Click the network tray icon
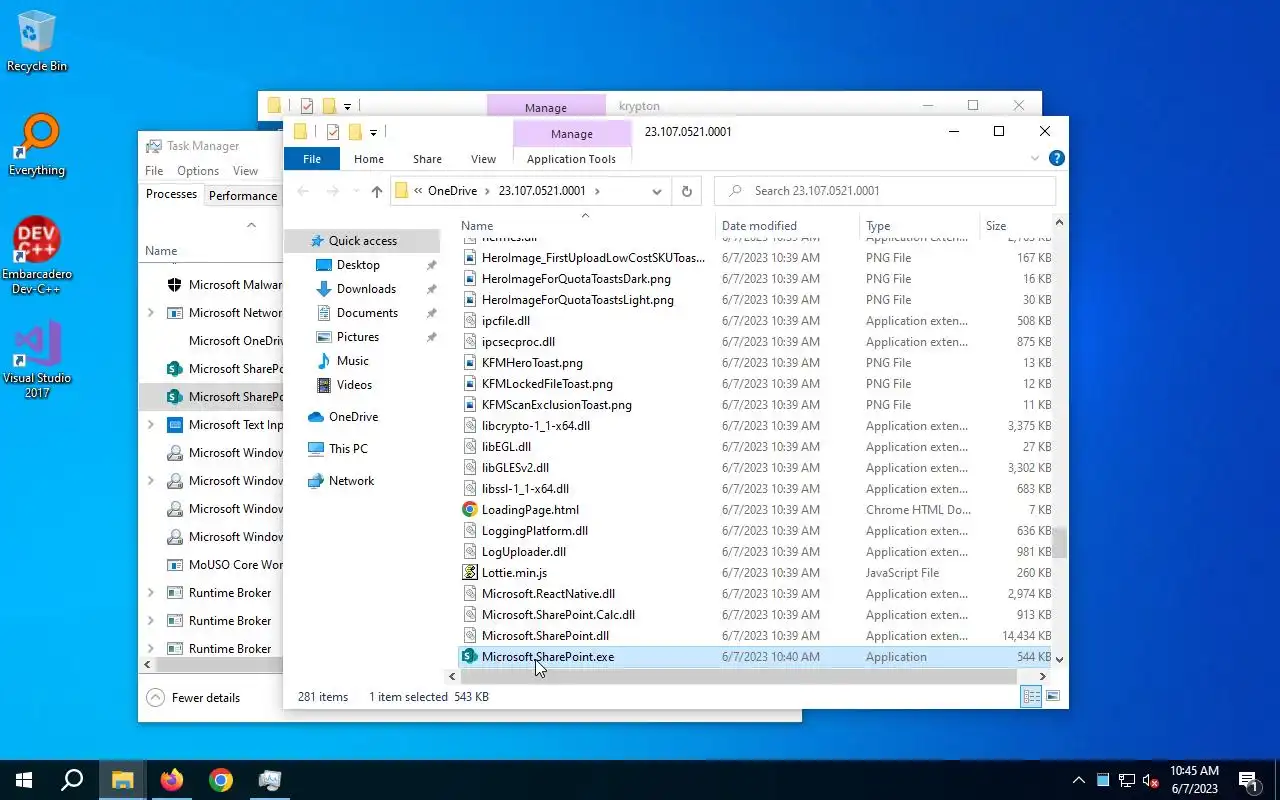The width and height of the screenshot is (1280, 800). tap(1127, 780)
